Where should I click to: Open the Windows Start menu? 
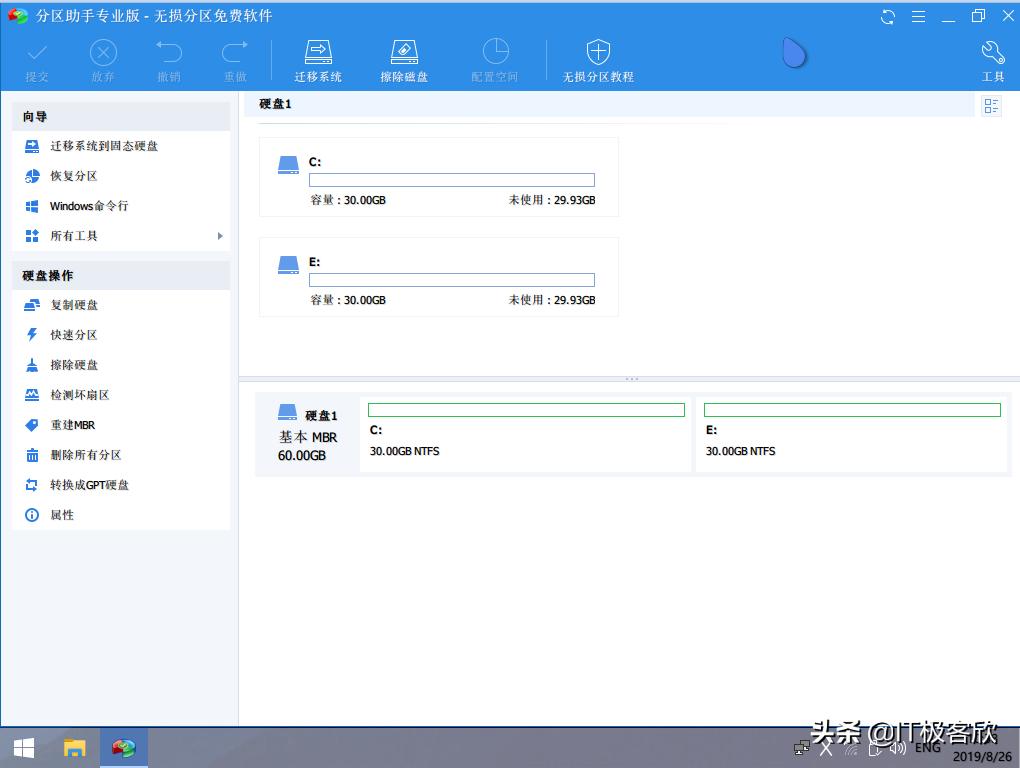[22, 747]
